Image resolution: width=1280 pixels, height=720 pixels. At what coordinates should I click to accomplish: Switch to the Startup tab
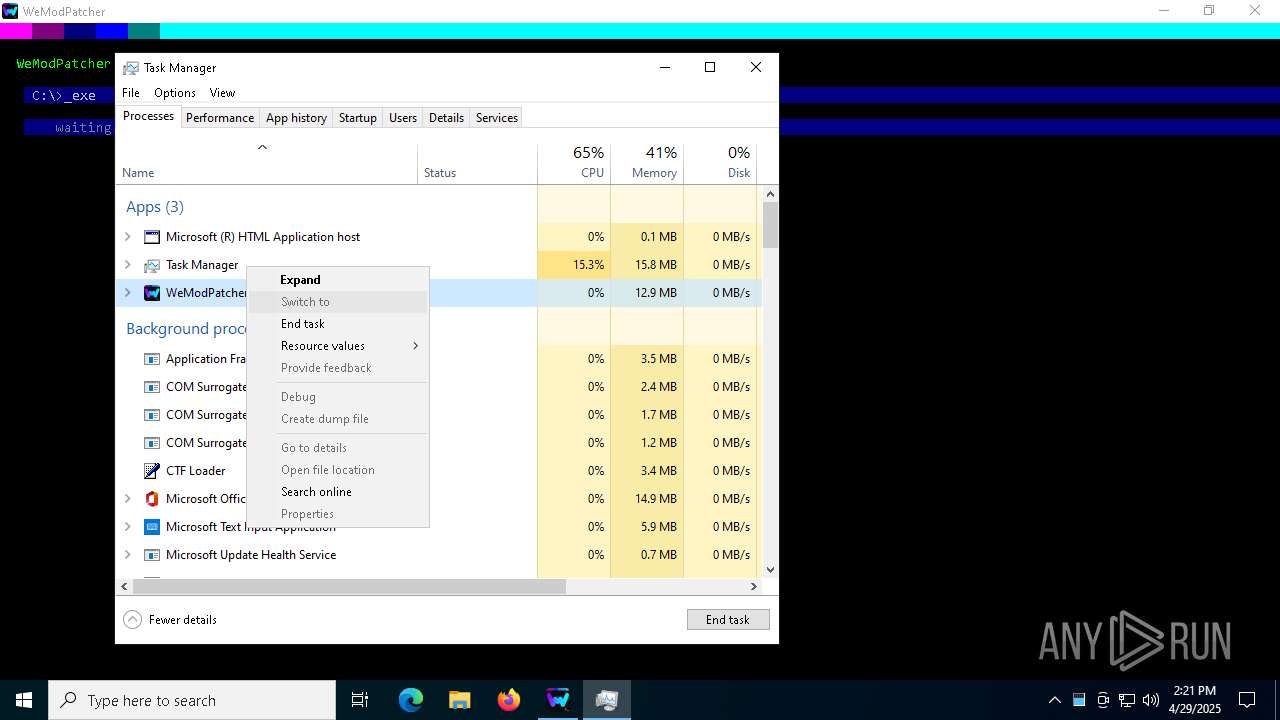tap(357, 118)
